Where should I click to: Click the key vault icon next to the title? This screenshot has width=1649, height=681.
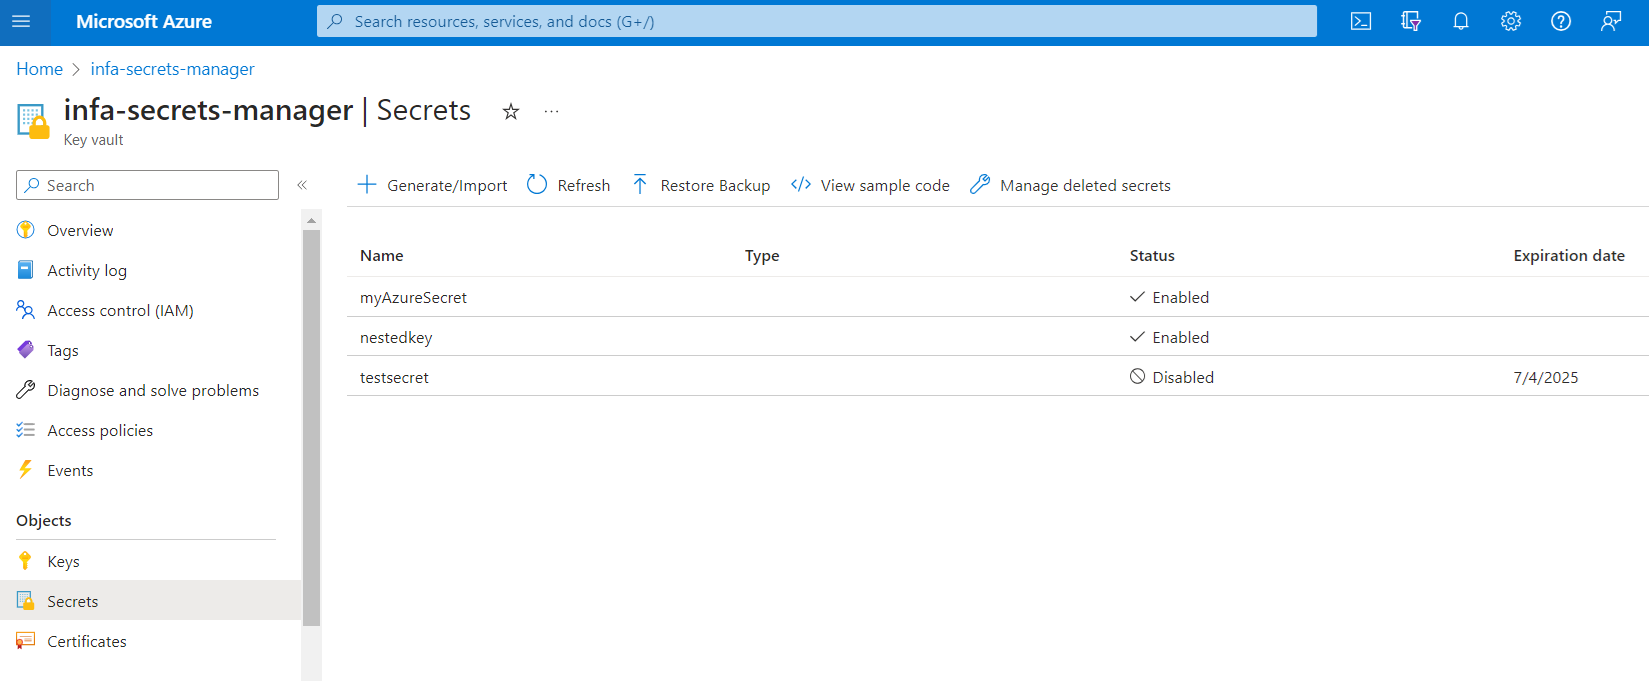tap(33, 121)
